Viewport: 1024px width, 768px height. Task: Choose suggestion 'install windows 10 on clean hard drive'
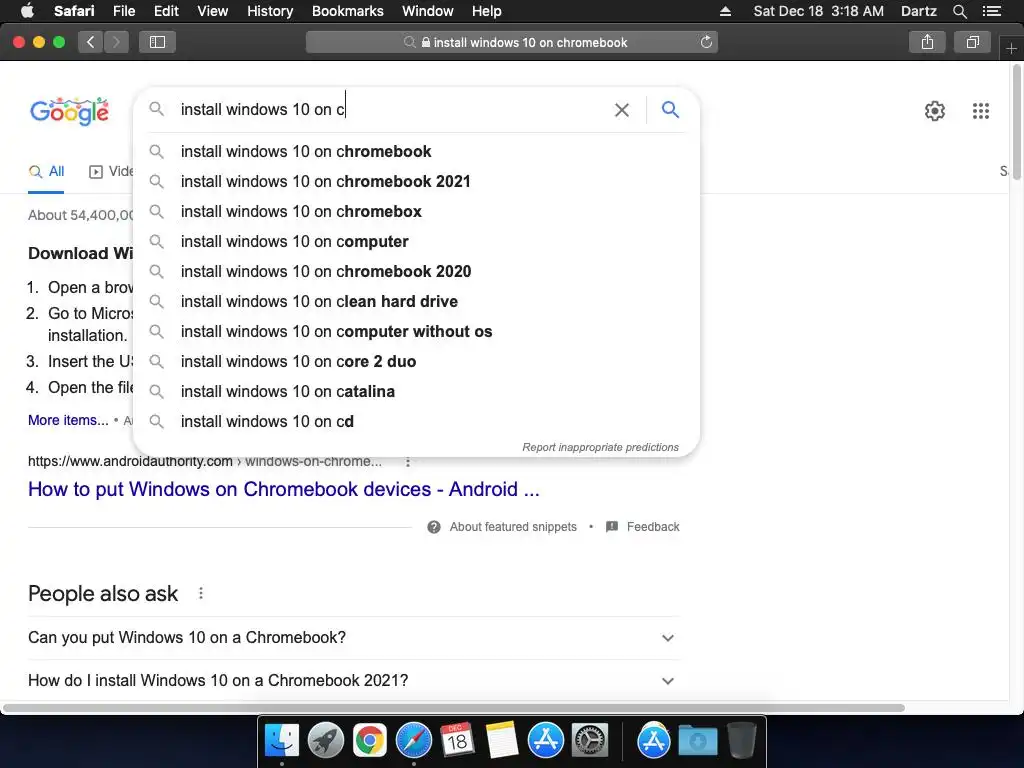click(x=416, y=302)
